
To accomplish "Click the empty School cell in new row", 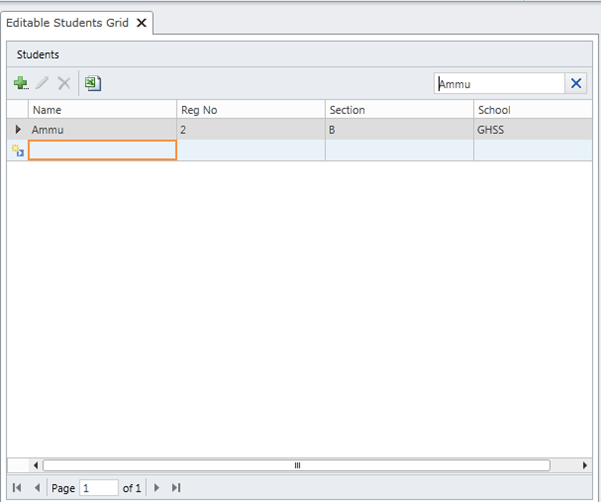I will tap(533, 150).
